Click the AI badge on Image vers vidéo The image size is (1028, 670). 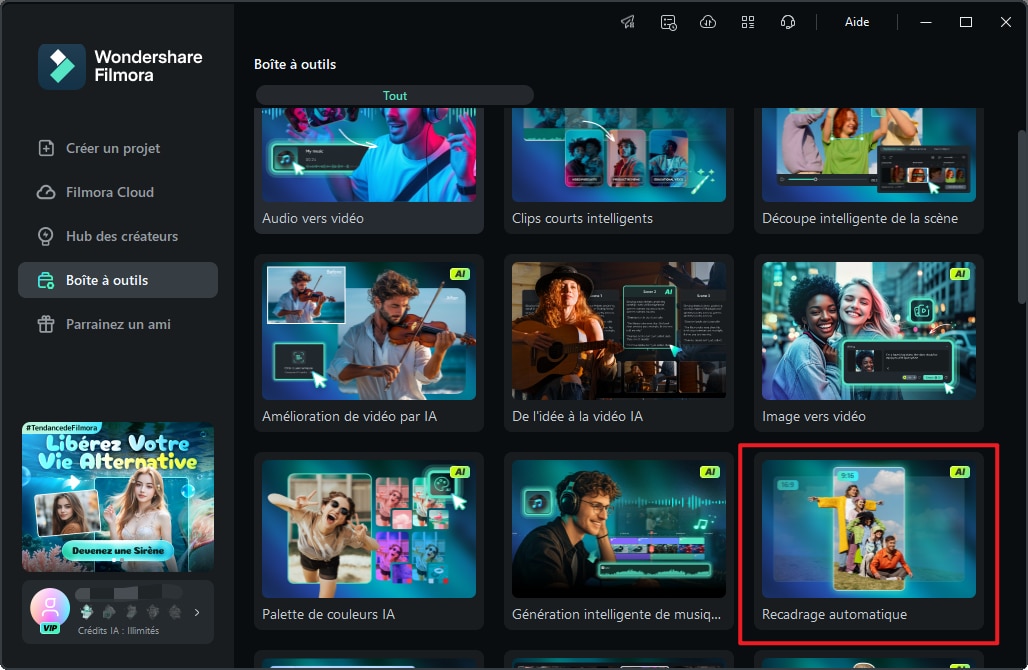click(960, 274)
